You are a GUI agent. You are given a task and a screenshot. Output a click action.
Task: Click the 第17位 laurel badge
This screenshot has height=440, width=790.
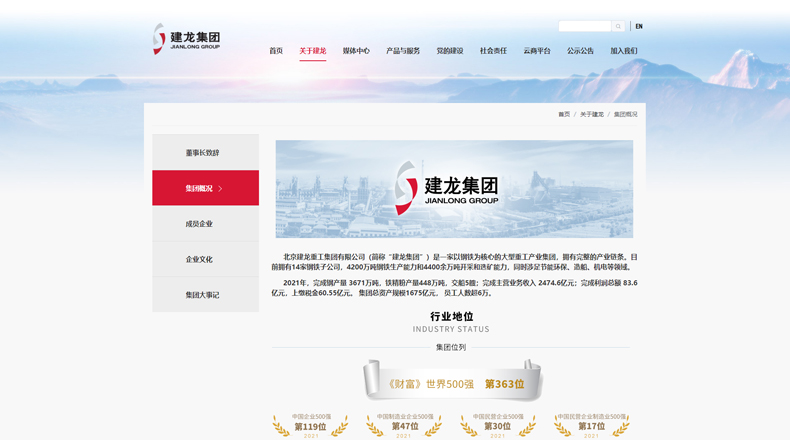[x=591, y=426]
